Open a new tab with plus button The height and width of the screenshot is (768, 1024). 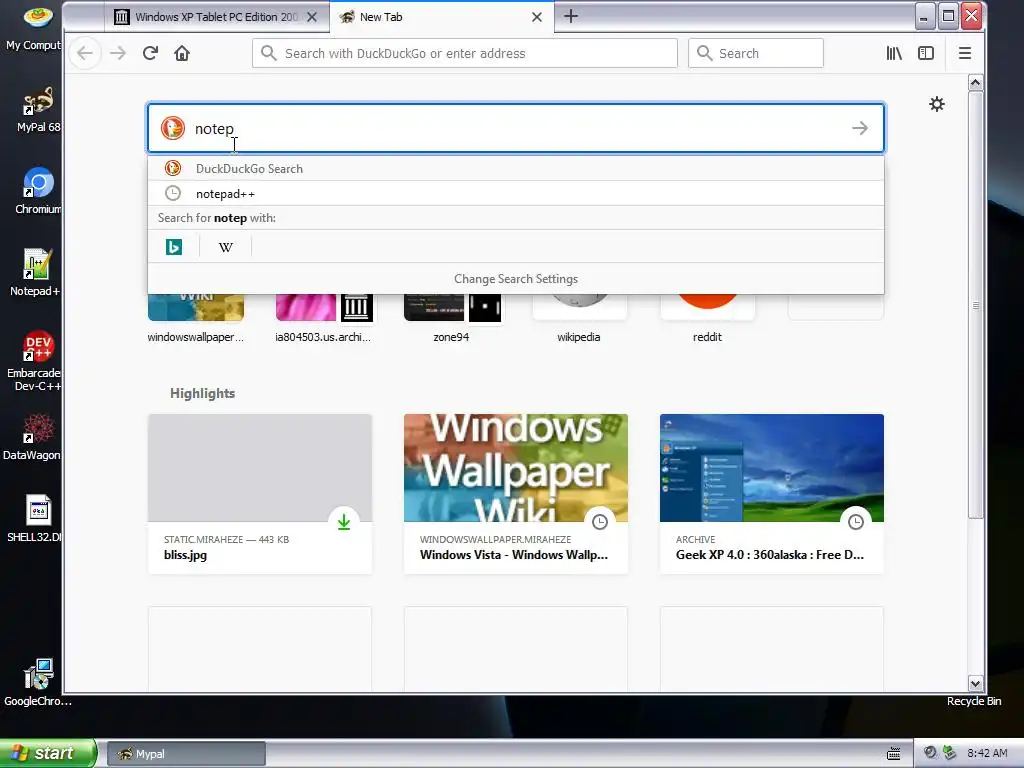click(x=571, y=16)
